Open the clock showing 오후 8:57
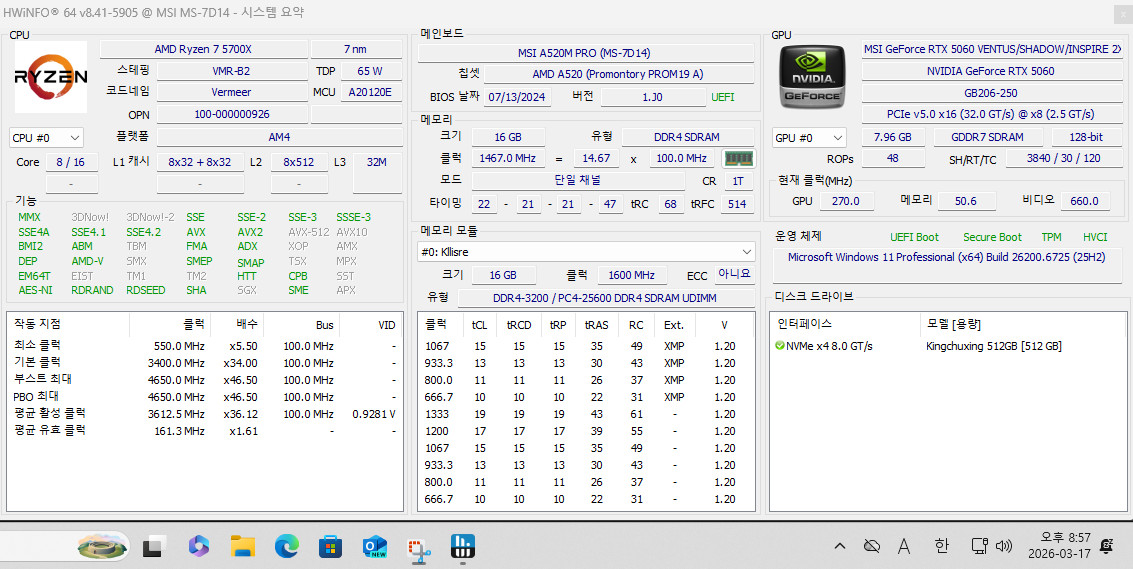1133x569 pixels. click(x=1060, y=547)
